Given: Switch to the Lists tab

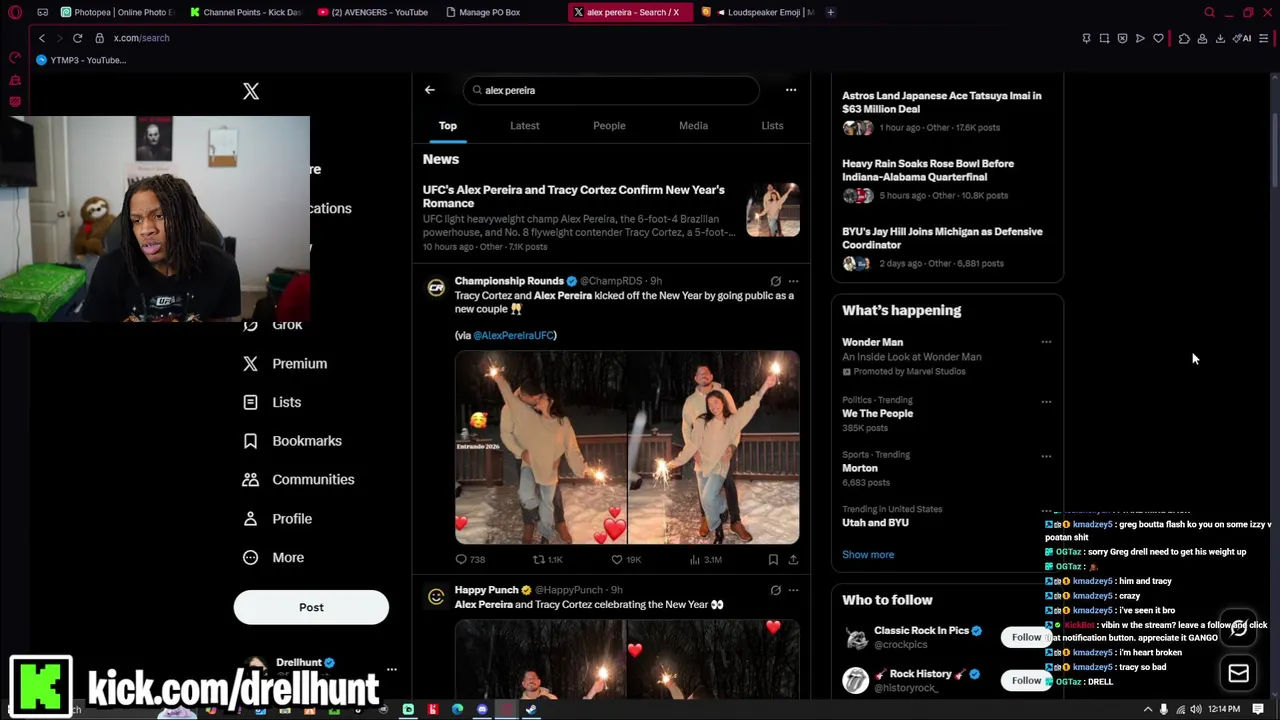Looking at the screenshot, I should [x=772, y=126].
